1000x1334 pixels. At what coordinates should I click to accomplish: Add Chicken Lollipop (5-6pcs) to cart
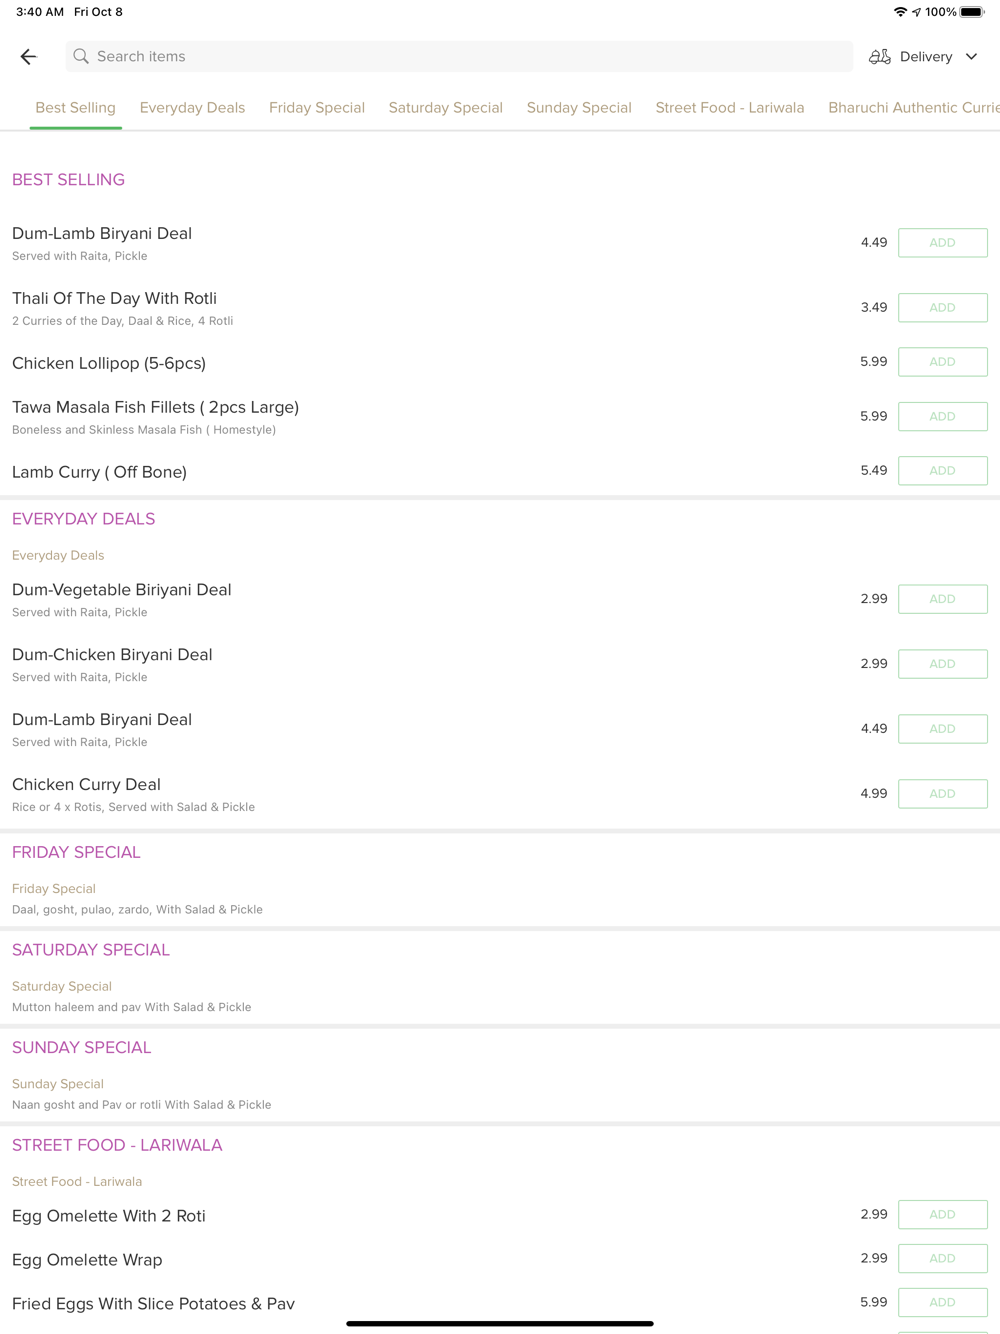pyautogui.click(x=943, y=362)
